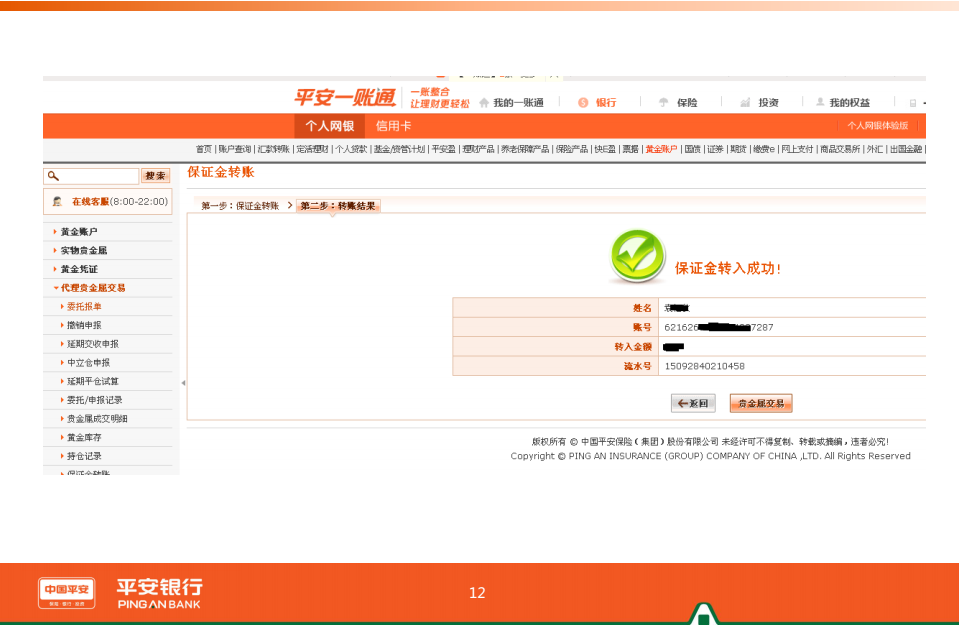The width and height of the screenshot is (959, 625).
Task: Click the chart icon next to 投资
Action: click(x=745, y=103)
